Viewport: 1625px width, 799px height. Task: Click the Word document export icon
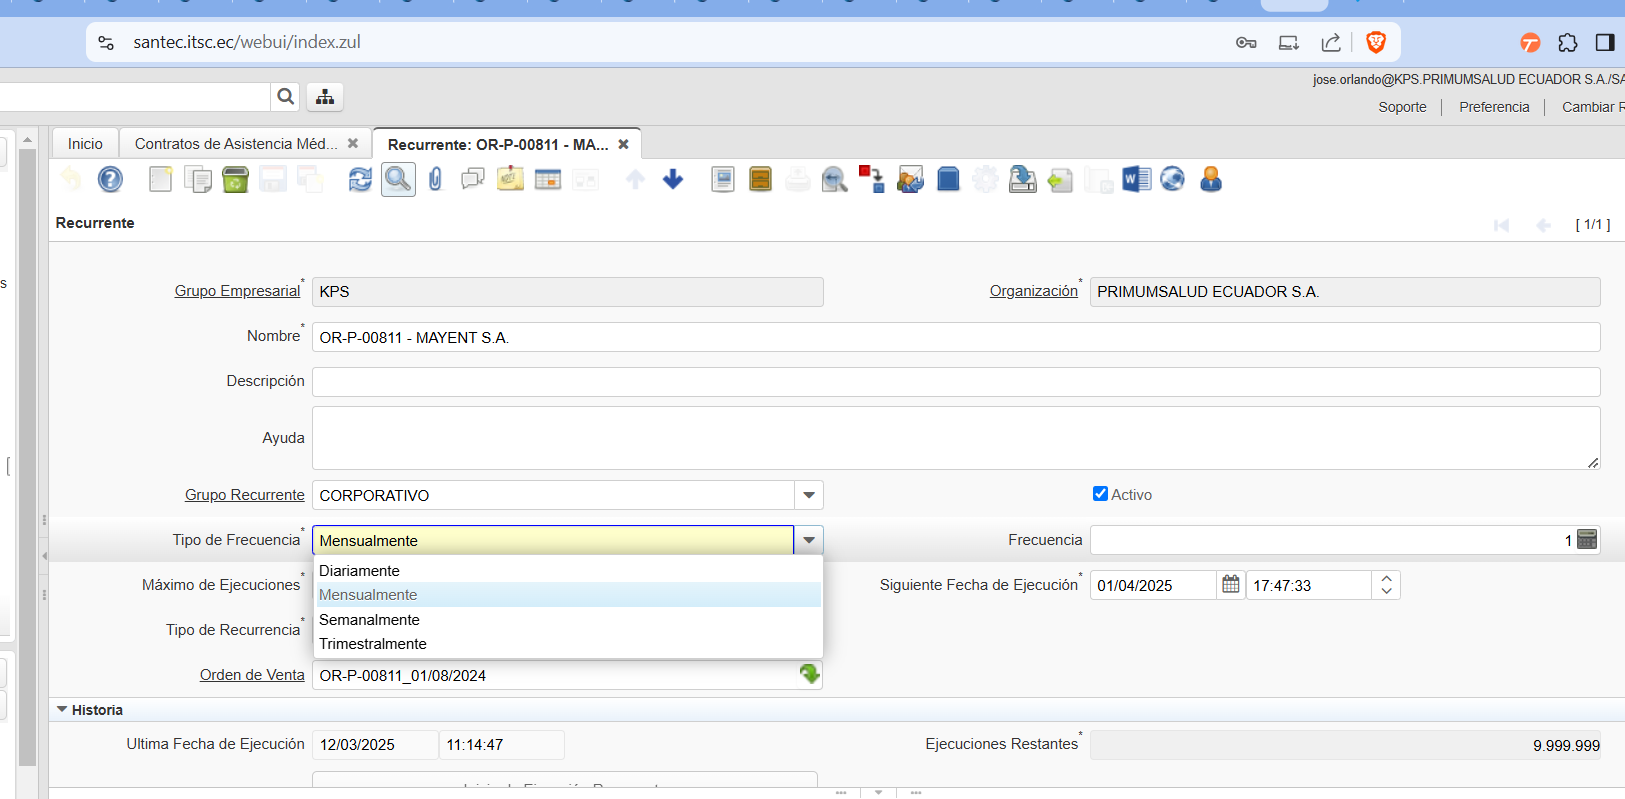tap(1136, 180)
